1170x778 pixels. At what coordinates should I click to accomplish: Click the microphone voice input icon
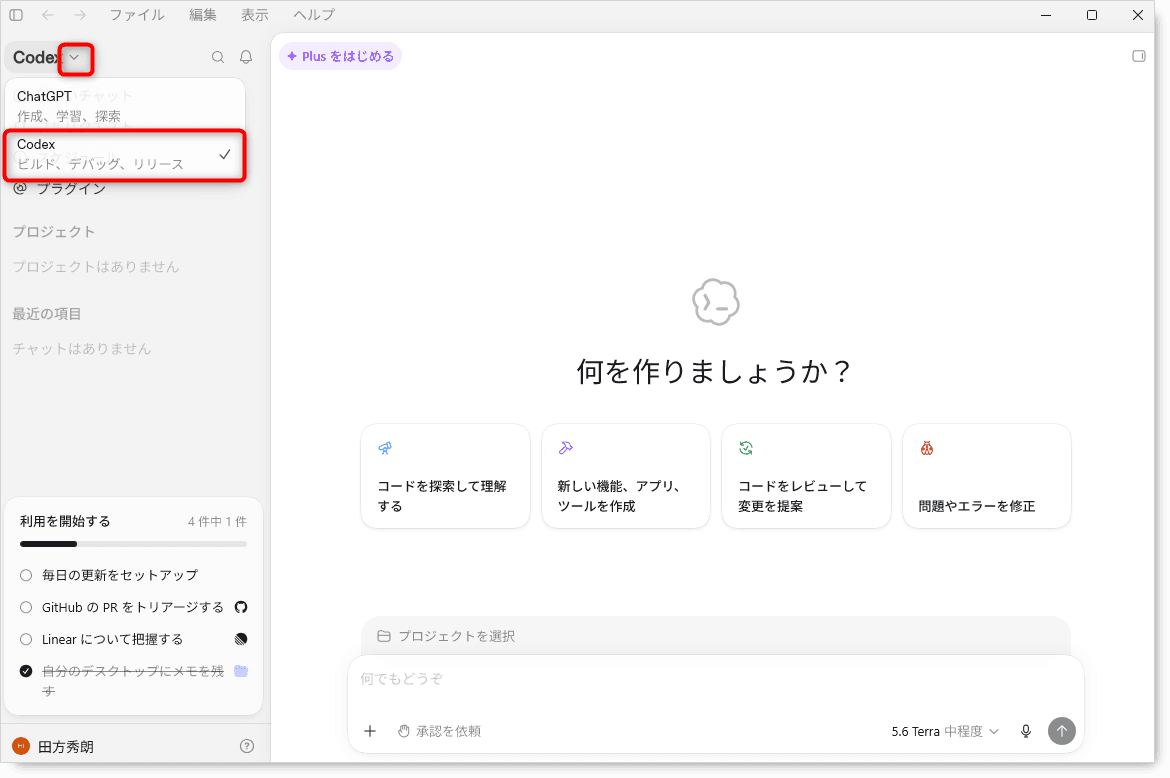pyautogui.click(x=1026, y=731)
